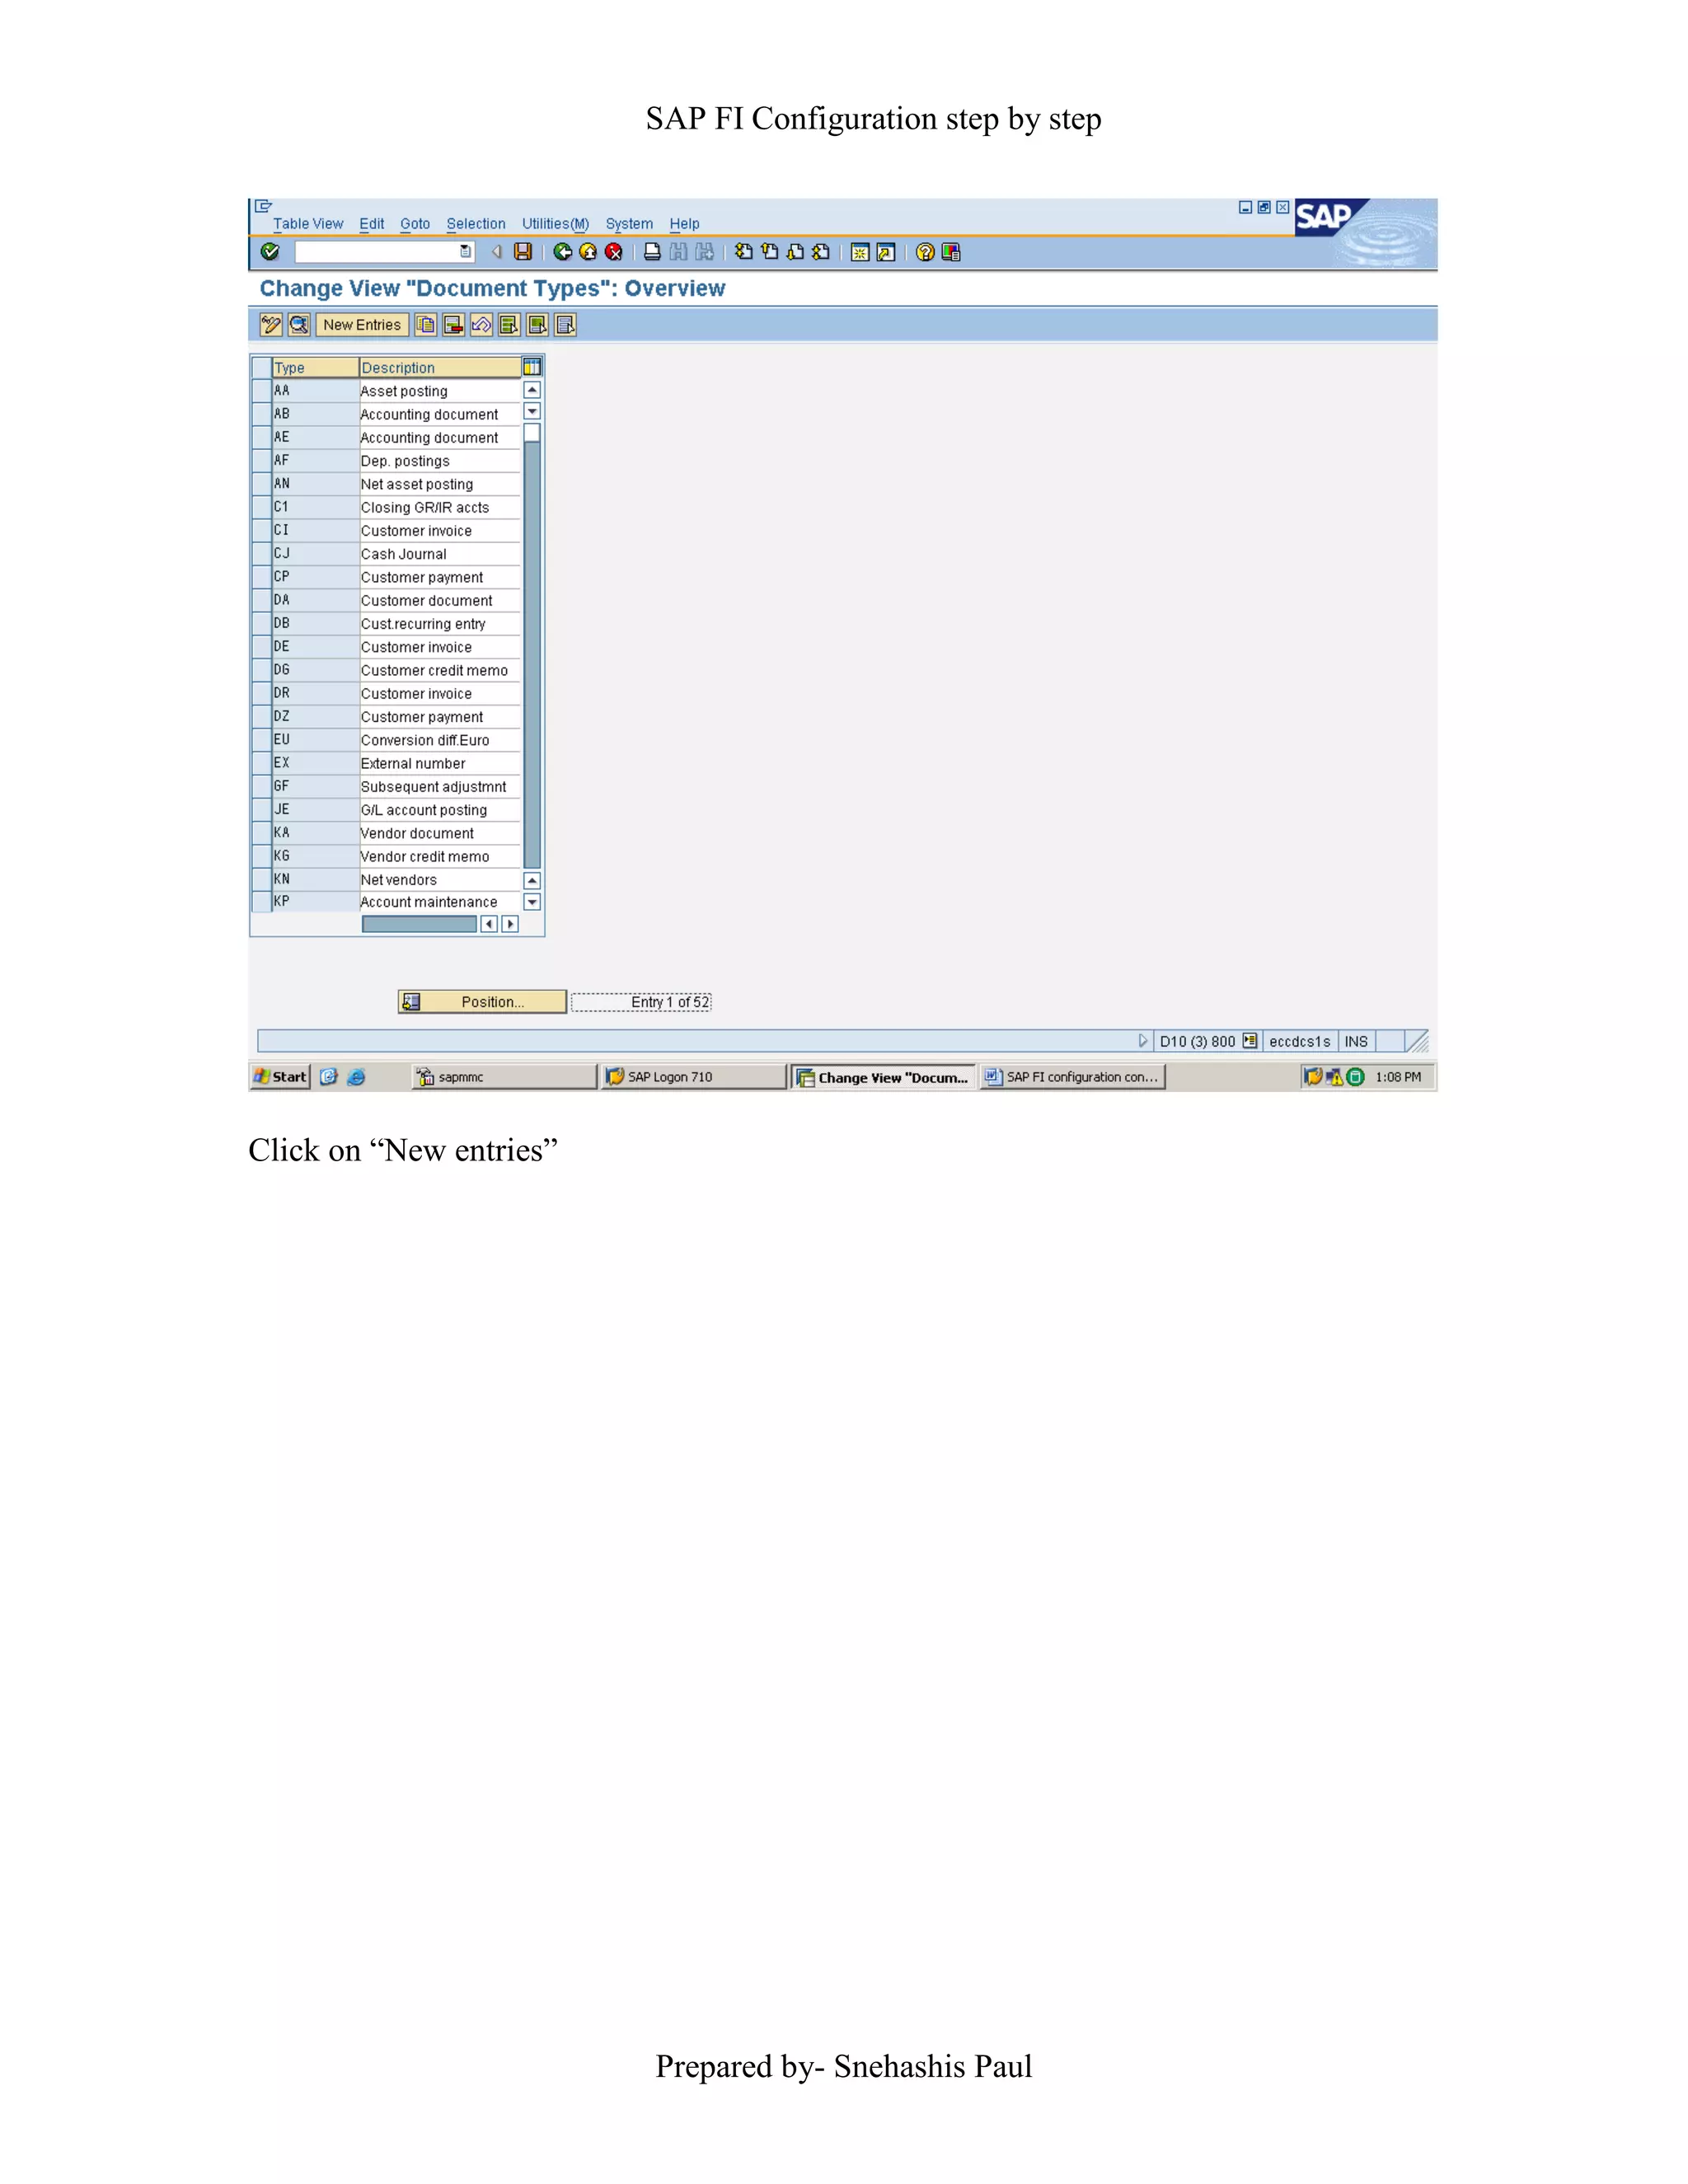Click the green Enter checkmark icon
This screenshot has width=1688, height=2184.
[x=269, y=252]
